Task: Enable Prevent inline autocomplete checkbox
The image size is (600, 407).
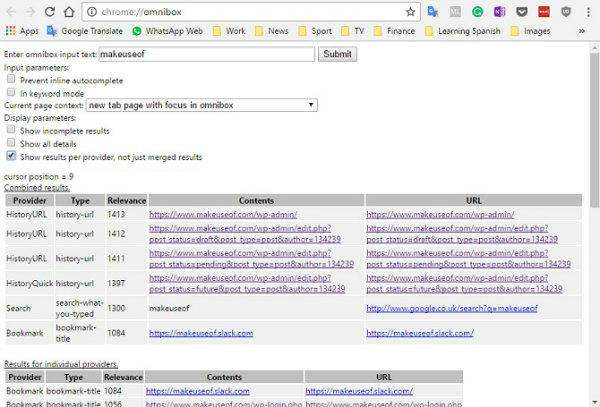Action: click(11, 79)
